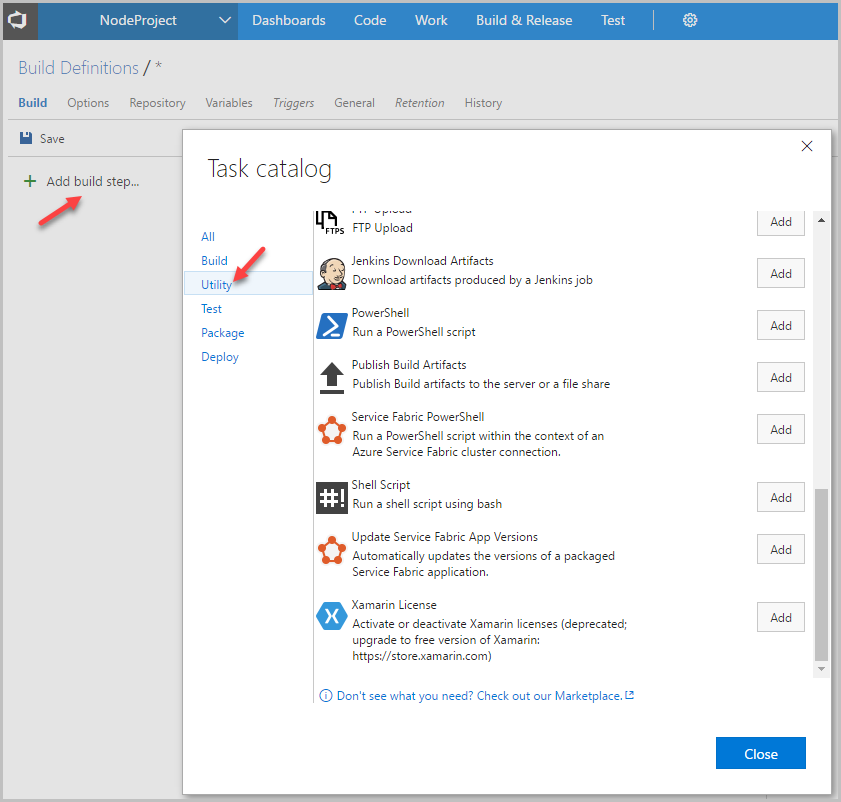Image resolution: width=841 pixels, height=802 pixels.
Task: Add the PowerShell task
Action: (x=781, y=326)
